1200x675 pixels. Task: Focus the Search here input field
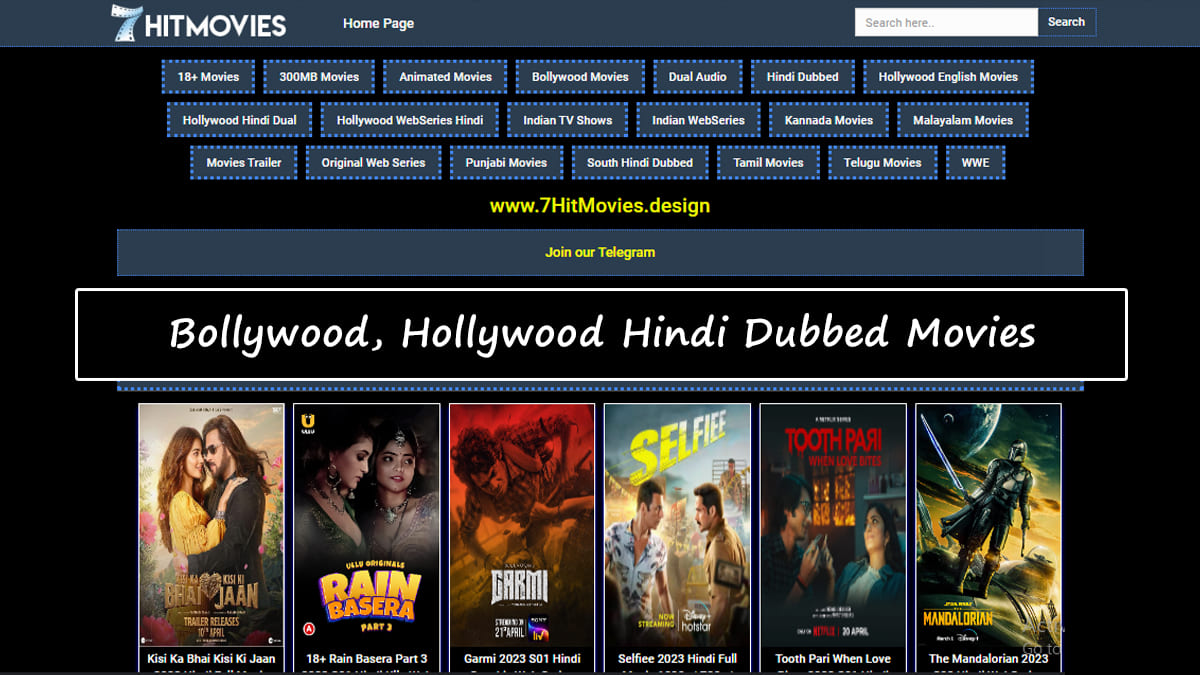coord(946,22)
